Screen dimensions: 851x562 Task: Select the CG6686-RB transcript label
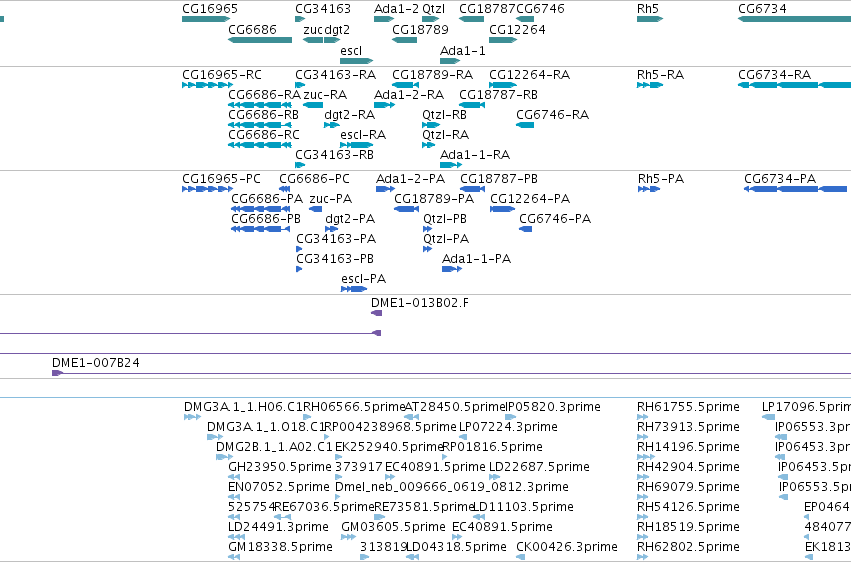point(263,114)
